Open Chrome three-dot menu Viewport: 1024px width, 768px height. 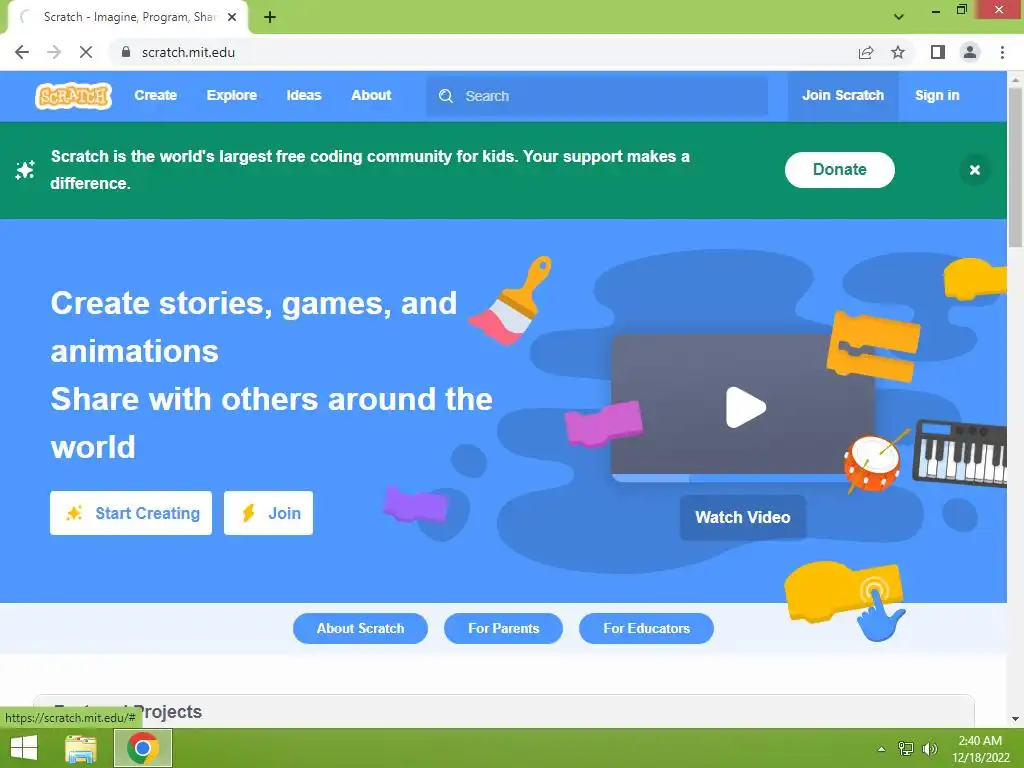pos(1002,52)
